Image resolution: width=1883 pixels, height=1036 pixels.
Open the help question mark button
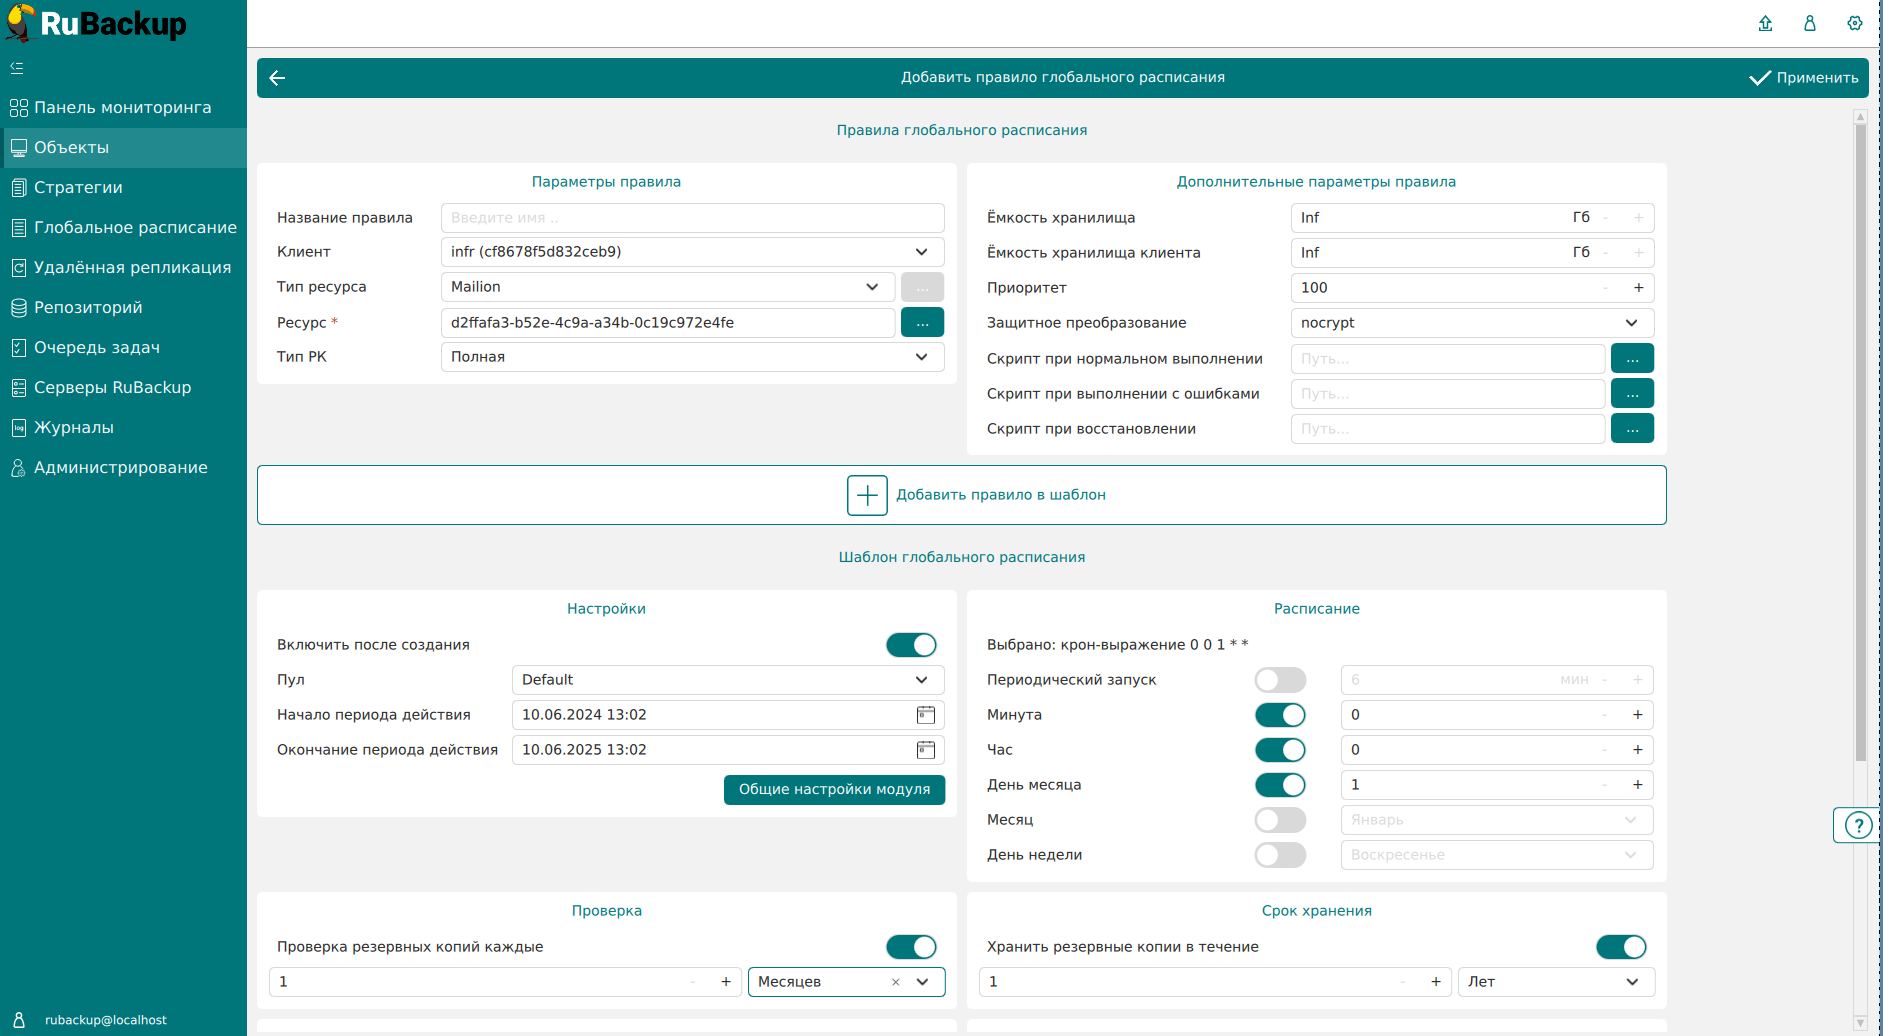1857,825
